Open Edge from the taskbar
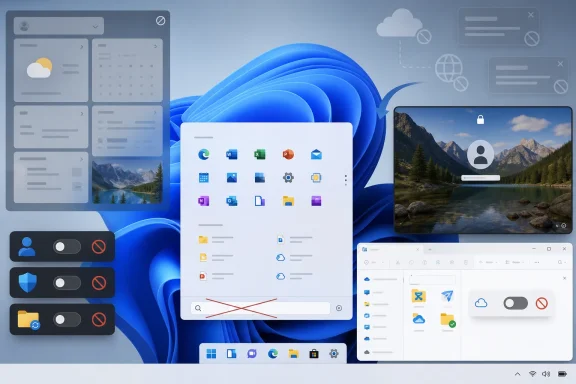The height and width of the screenshot is (384, 576). [x=273, y=354]
